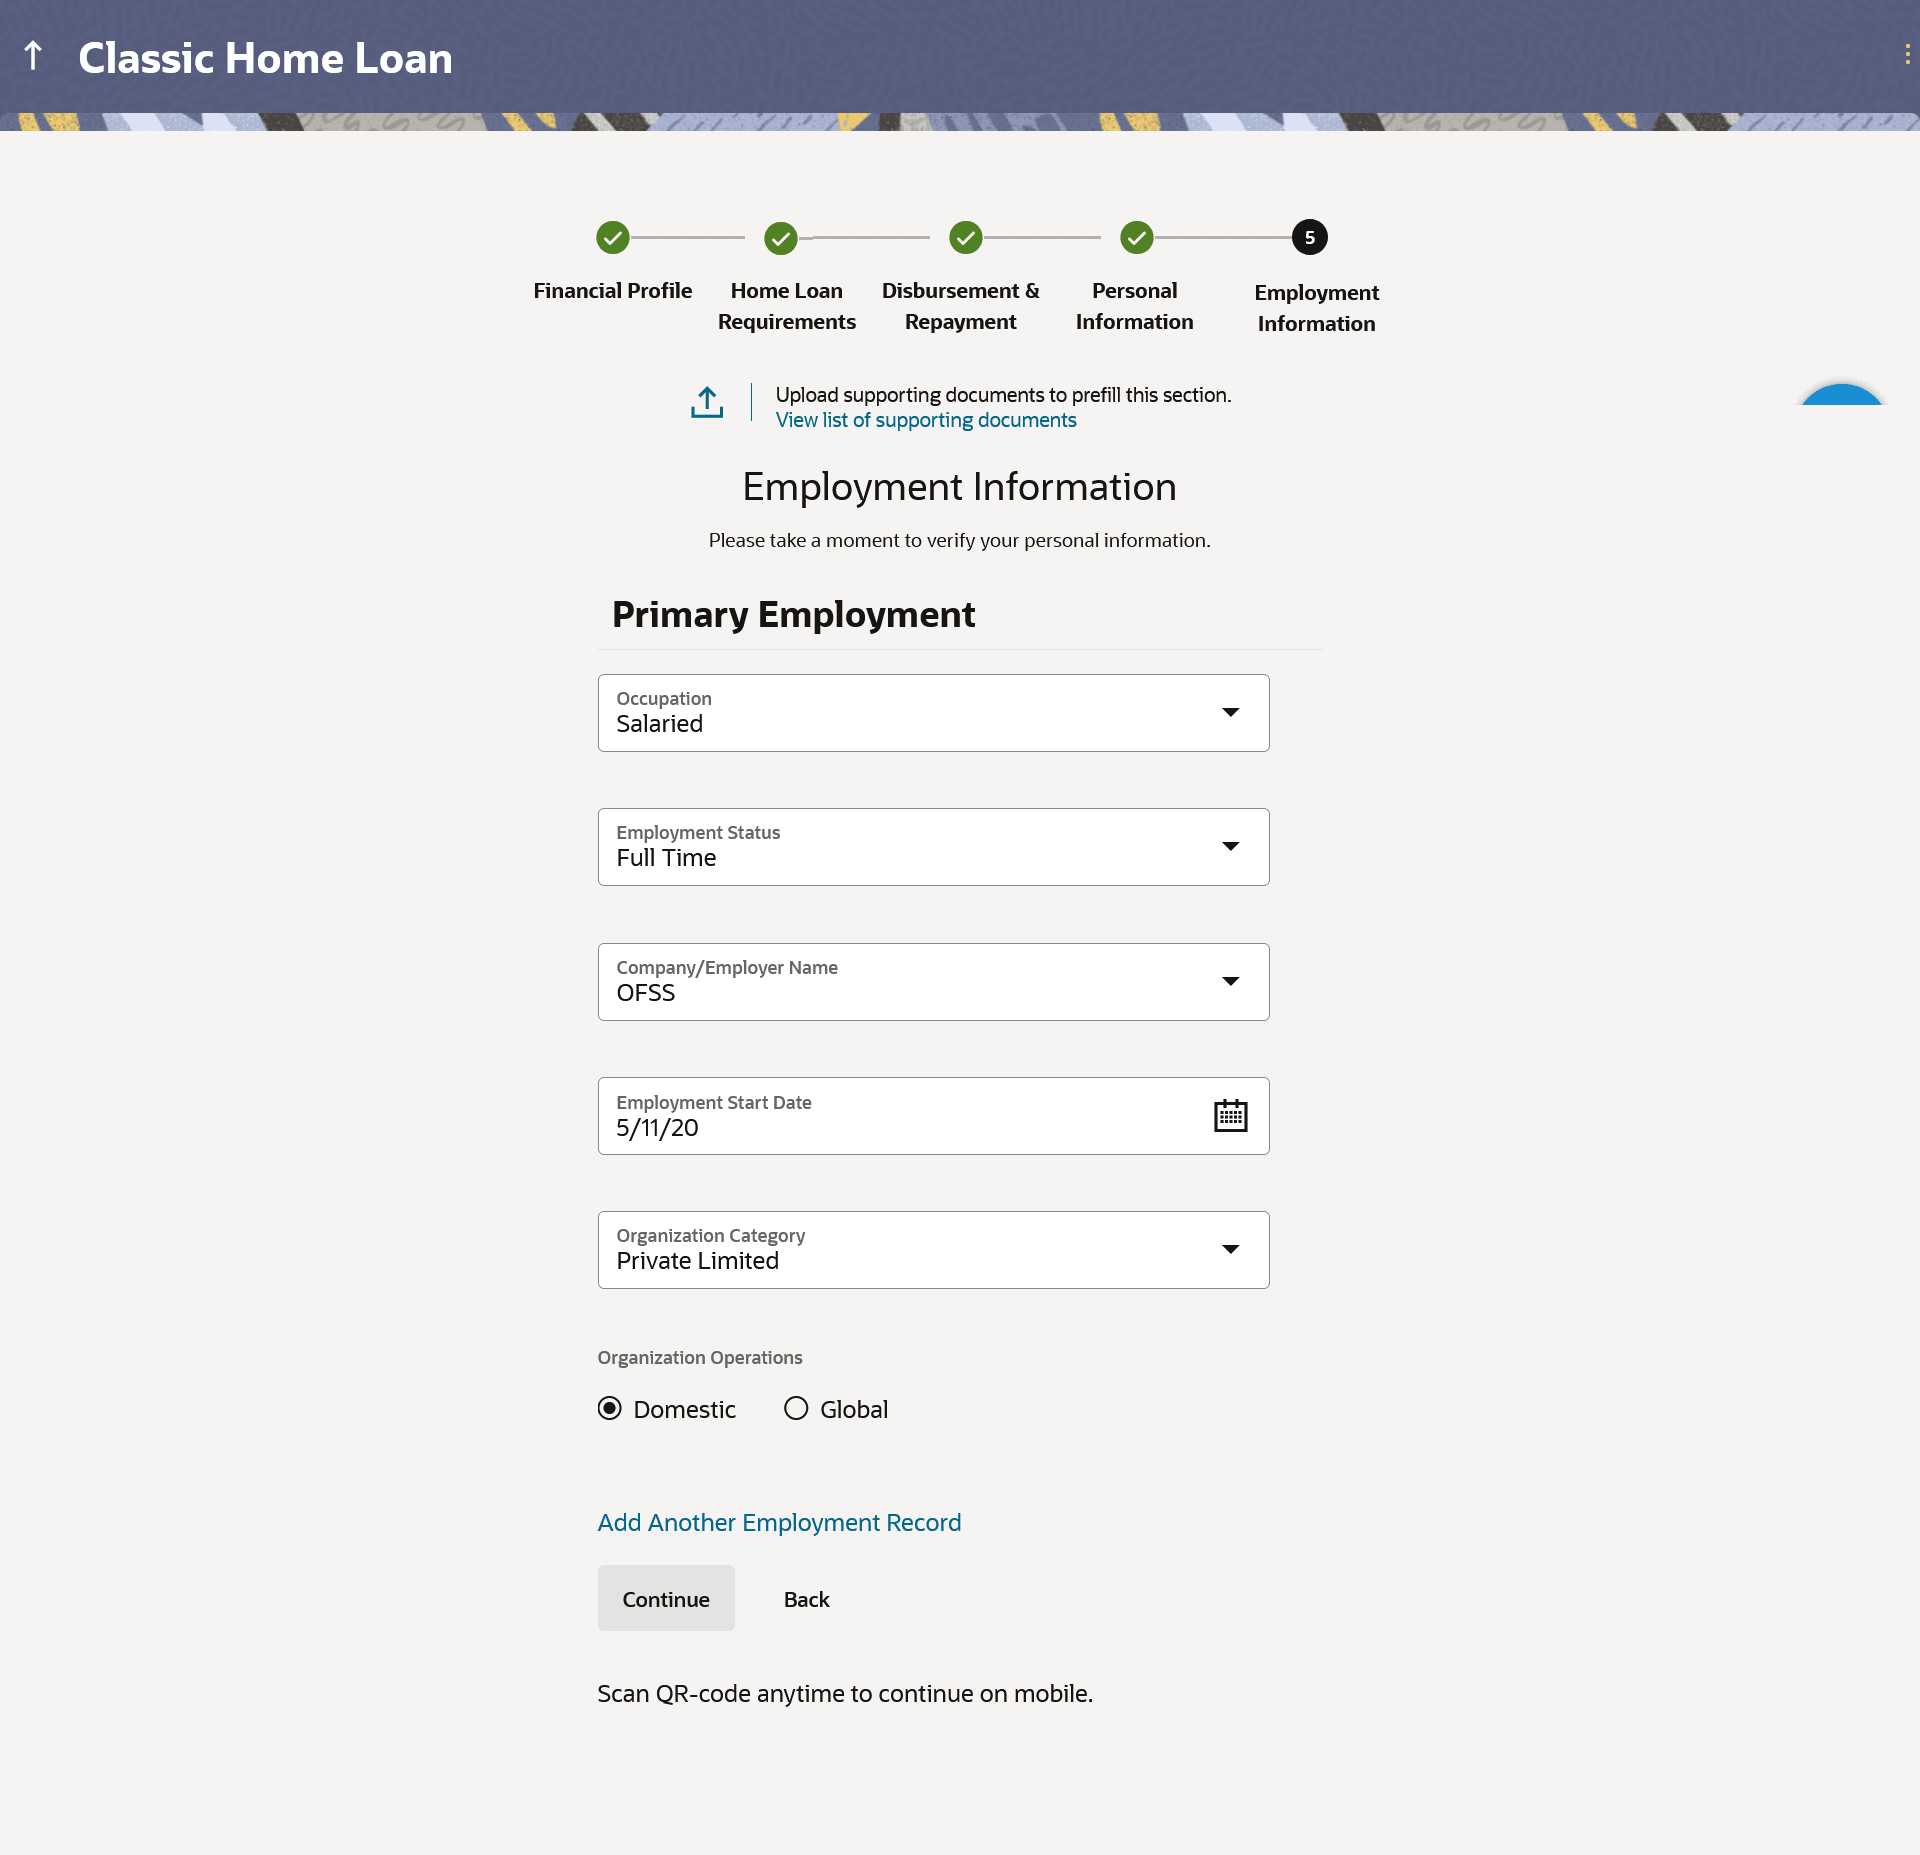Viewport: 1920px width, 1855px height.
Task: Expand the Occupation dropdown
Action: pyautogui.click(x=1230, y=713)
